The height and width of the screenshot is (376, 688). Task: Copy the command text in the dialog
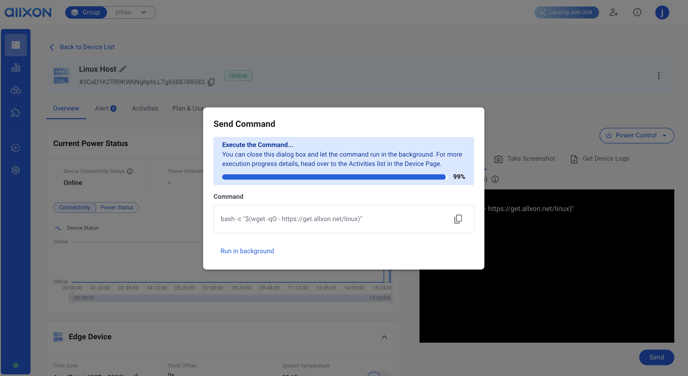(x=458, y=219)
